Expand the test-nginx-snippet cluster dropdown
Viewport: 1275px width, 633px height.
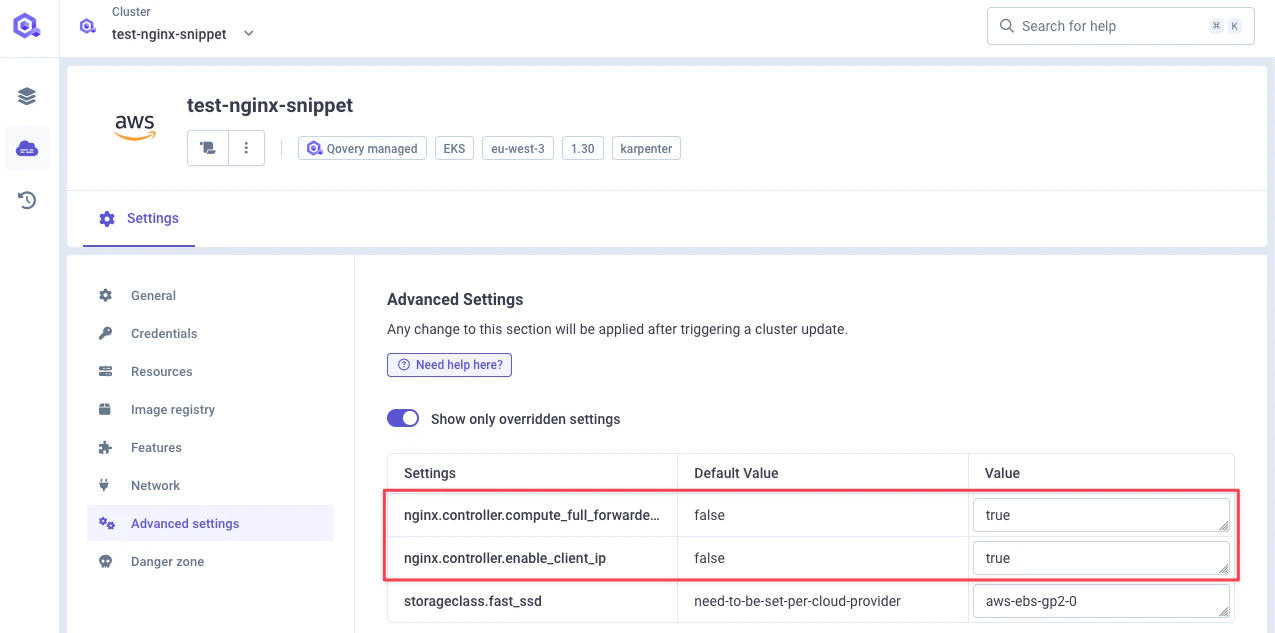coord(249,33)
